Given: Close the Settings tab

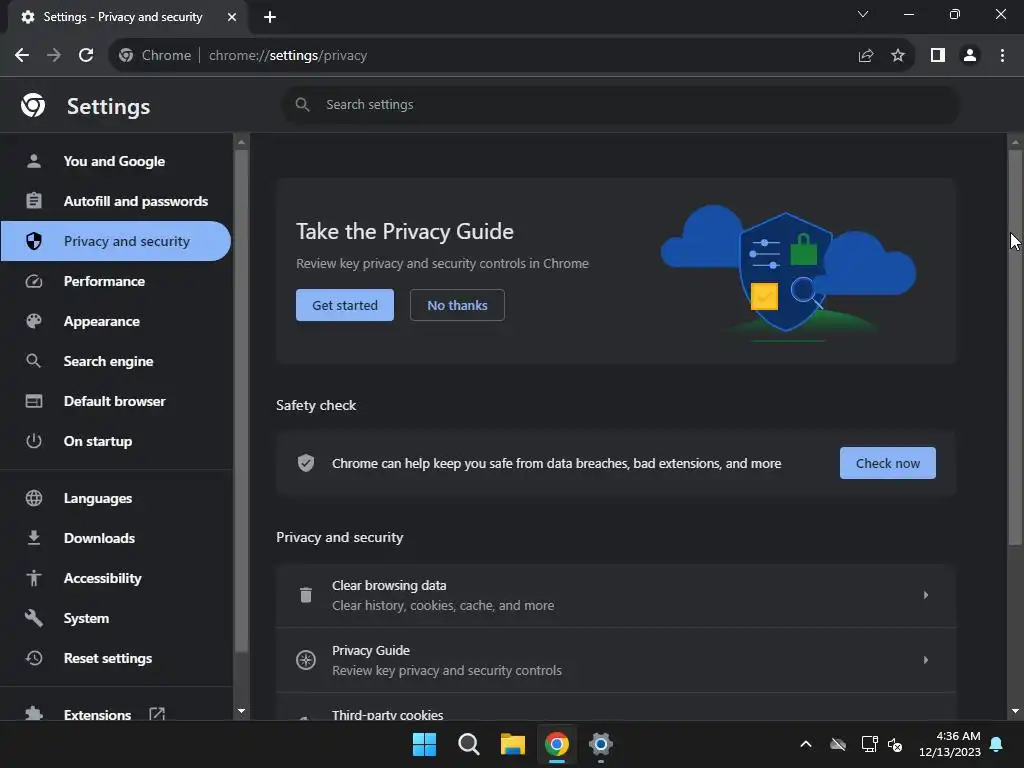Looking at the screenshot, I should (232, 17).
